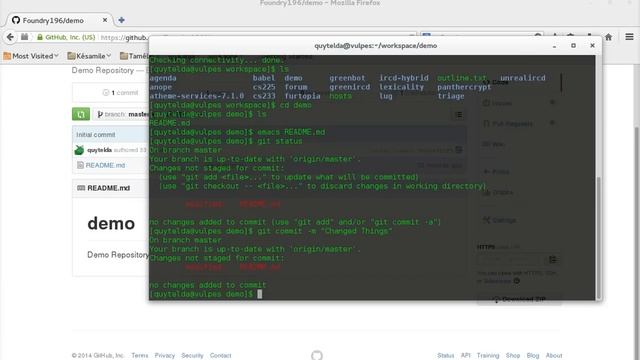Click the demo heading in README
The image size is (640, 360).
111,224
